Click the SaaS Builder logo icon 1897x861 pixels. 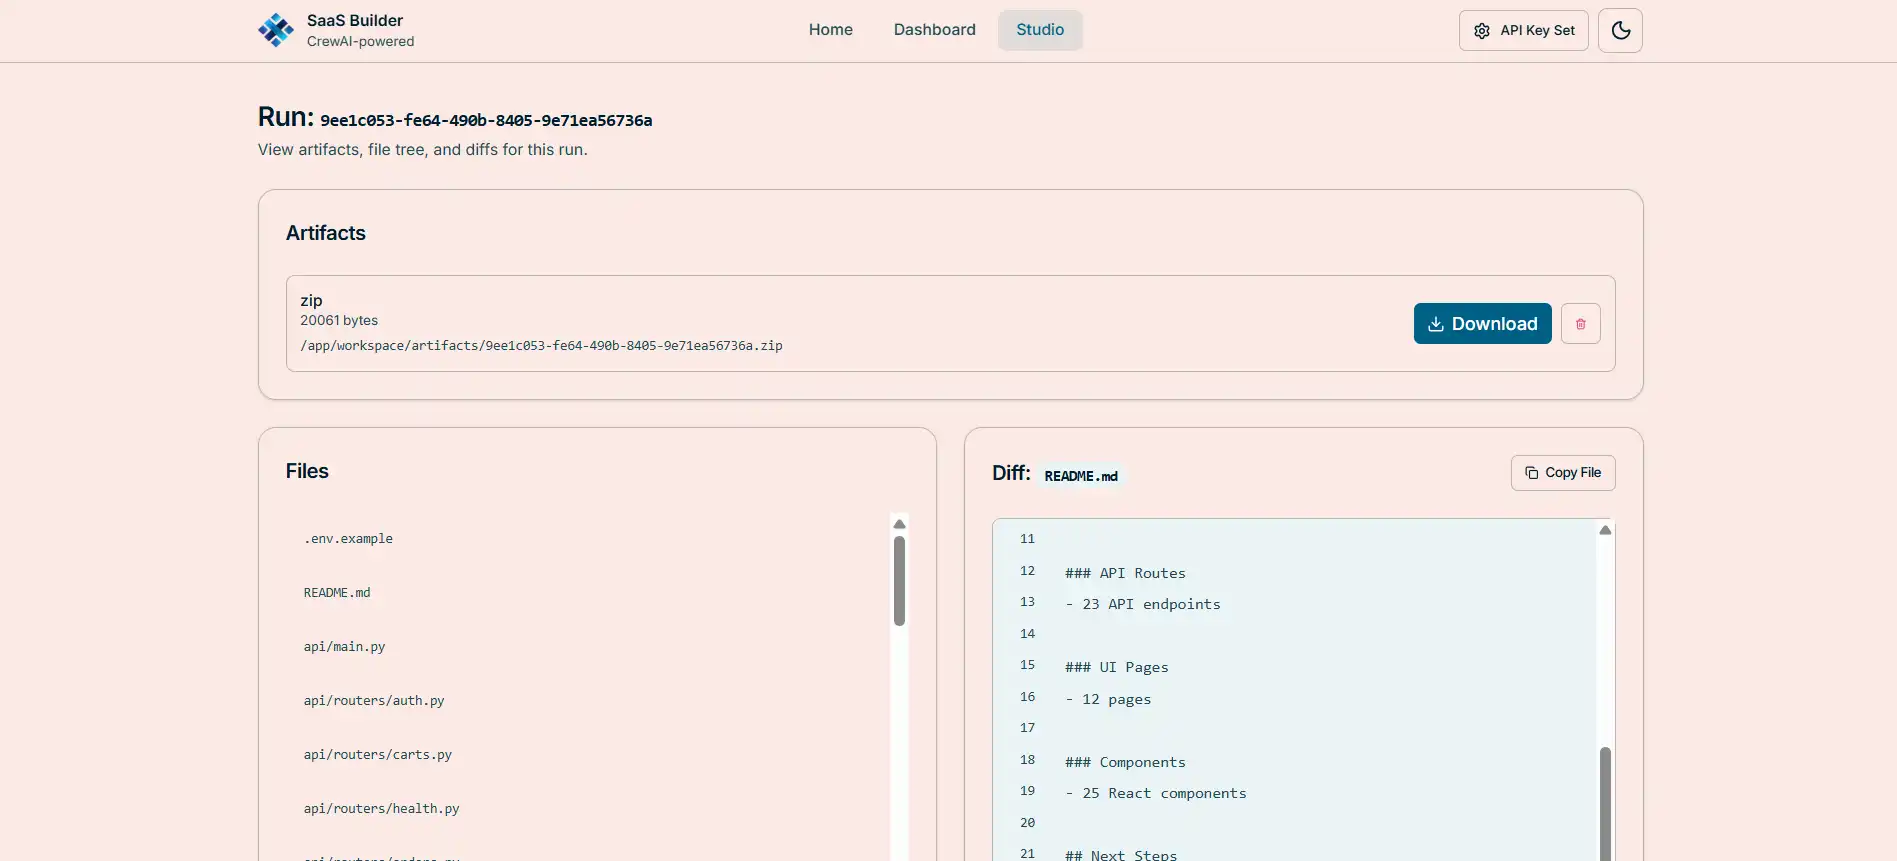point(276,30)
